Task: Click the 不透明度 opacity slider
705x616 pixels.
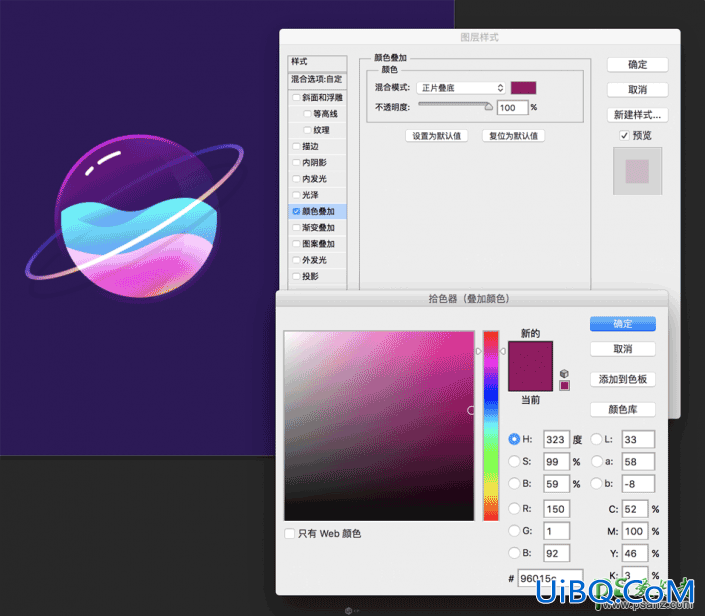Action: coord(455,106)
